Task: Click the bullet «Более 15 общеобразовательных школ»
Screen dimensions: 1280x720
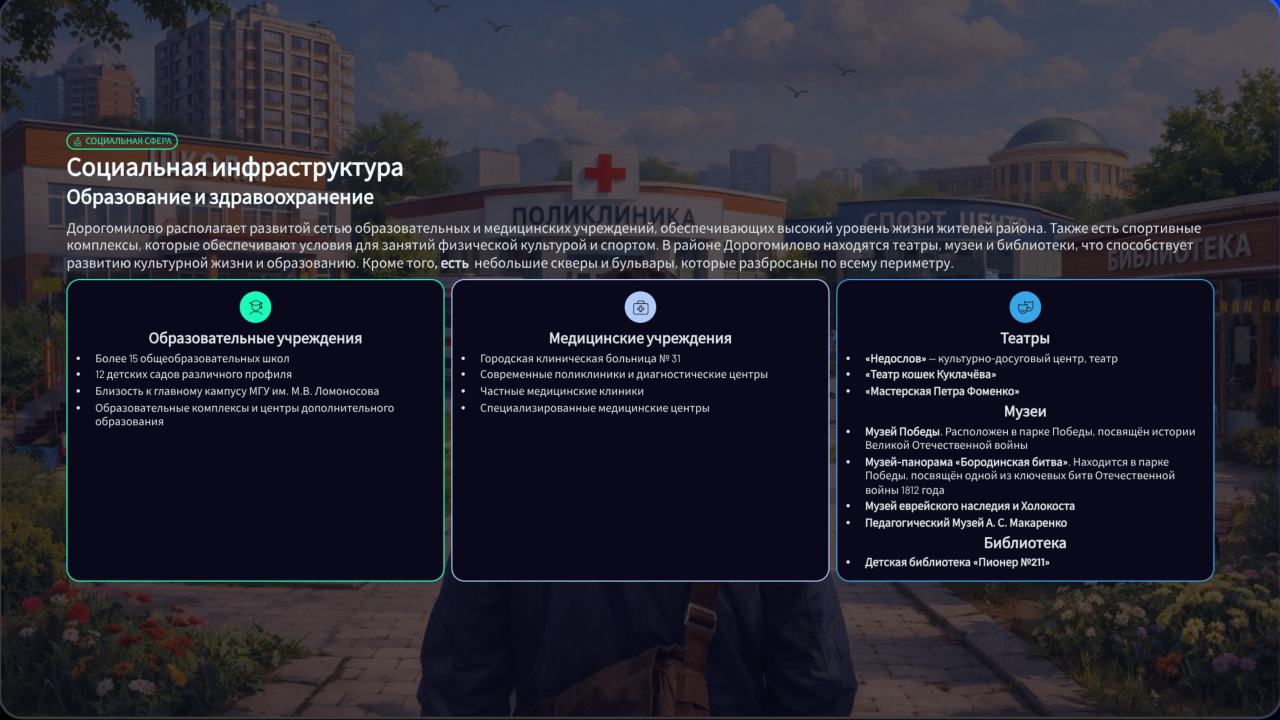Action: pos(192,358)
